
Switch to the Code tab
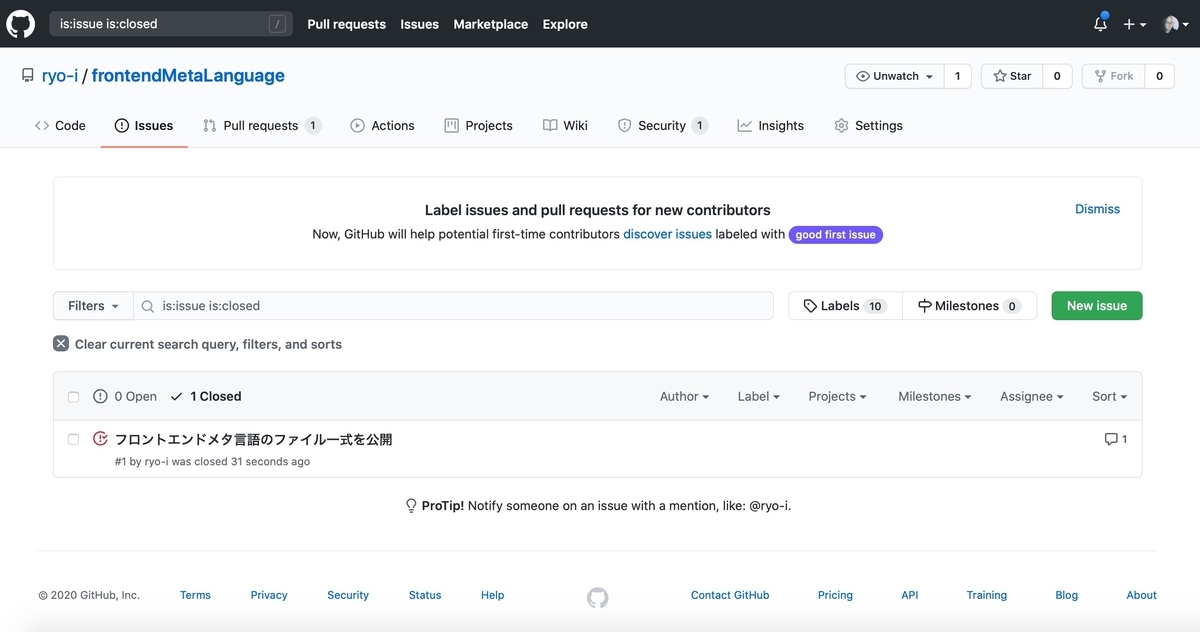point(60,126)
